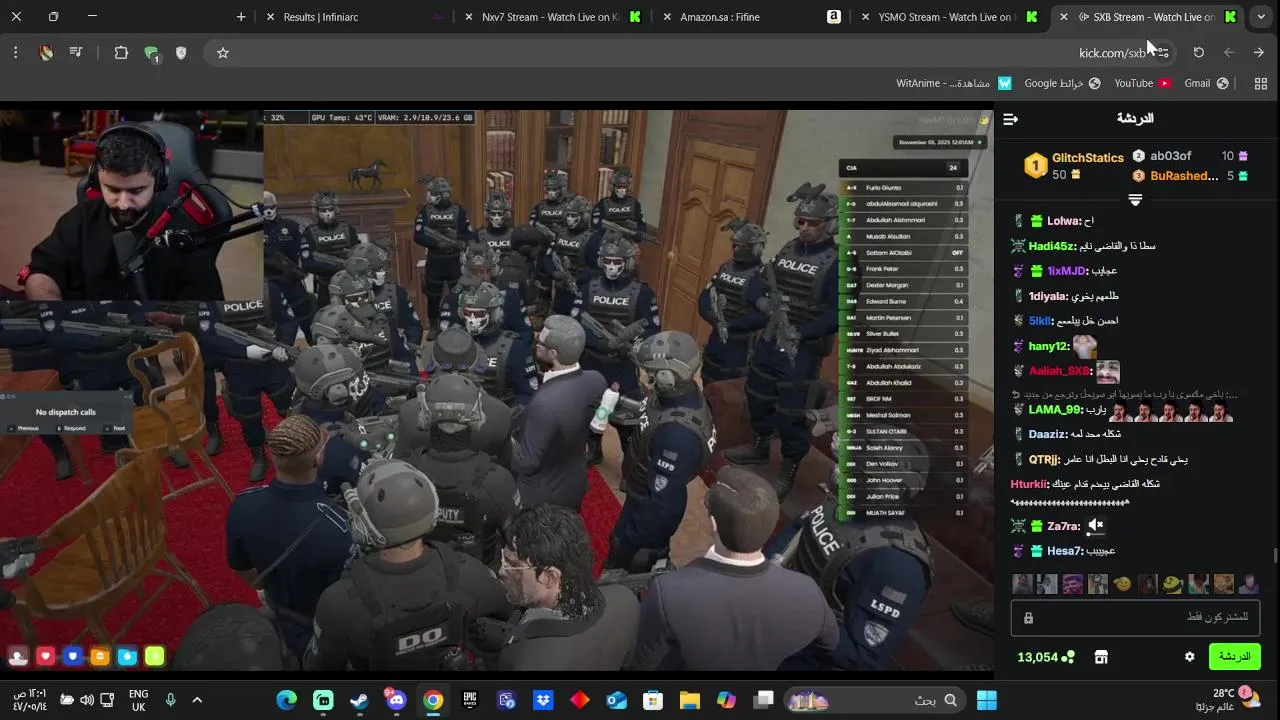1280x720 pixels.
Task: Toggle the microphone tray icon
Action: click(171, 700)
